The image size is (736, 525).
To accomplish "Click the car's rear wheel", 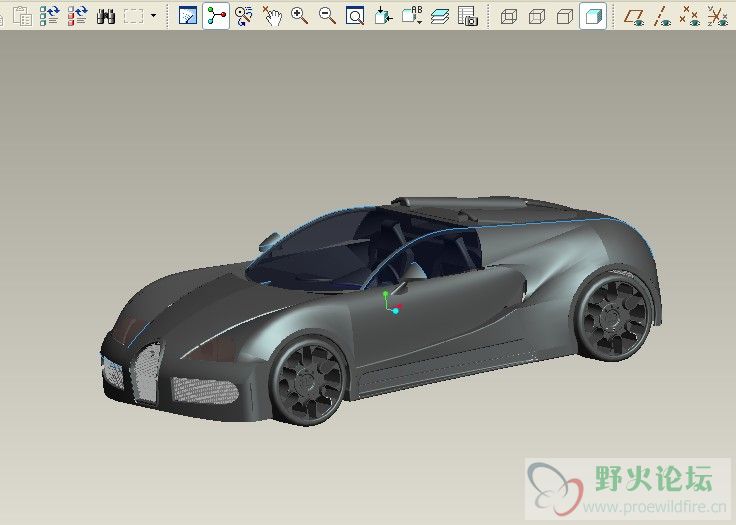I will [613, 316].
